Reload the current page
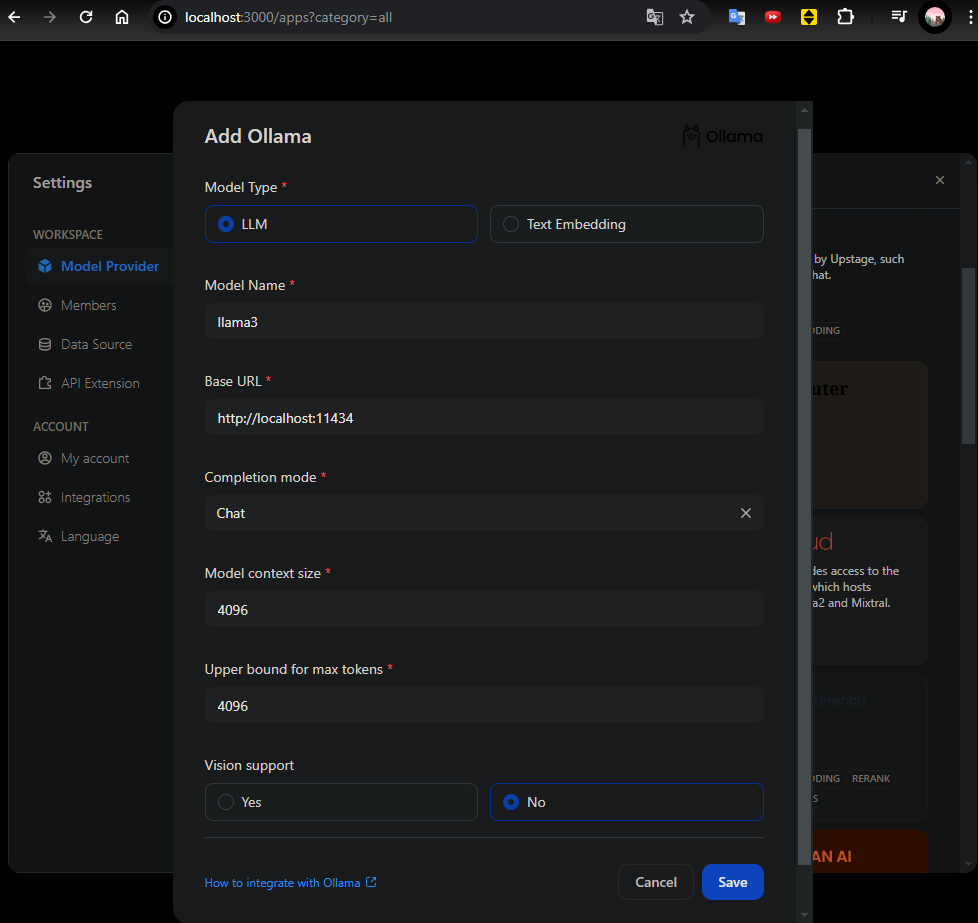Image resolution: width=978 pixels, height=923 pixels. [86, 17]
